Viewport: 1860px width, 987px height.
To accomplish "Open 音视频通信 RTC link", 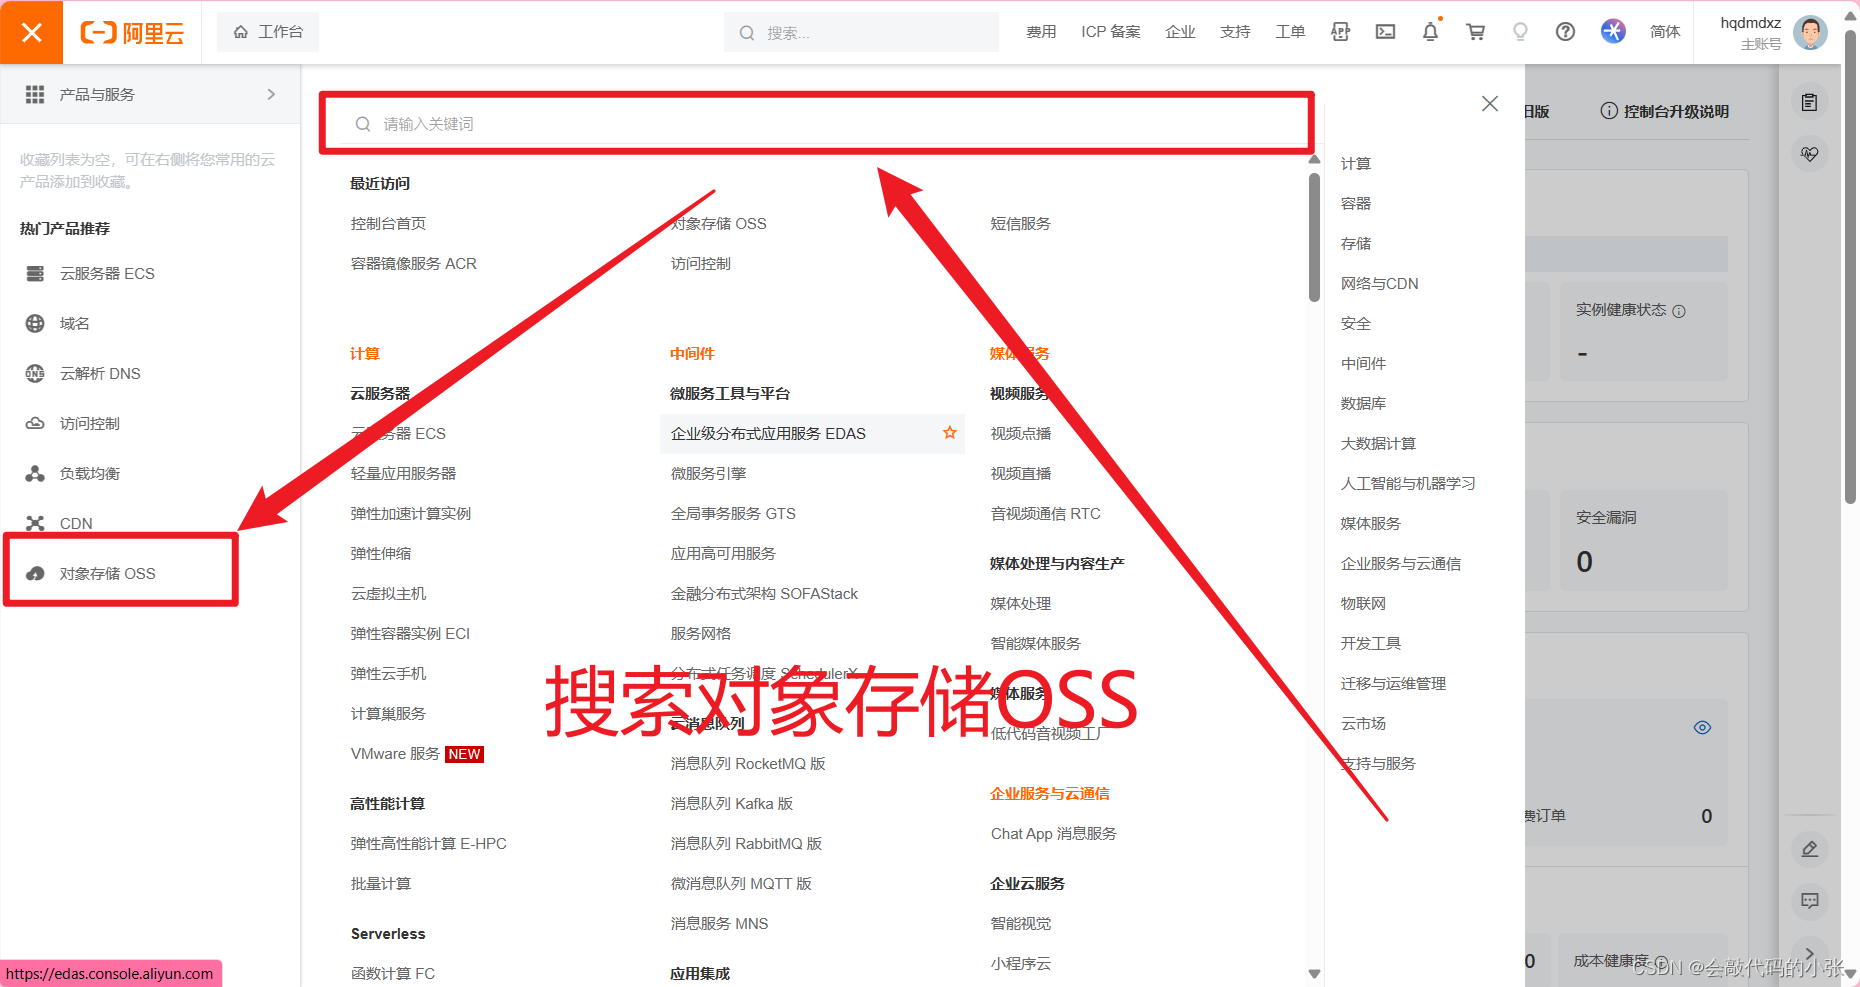I will [x=1045, y=514].
